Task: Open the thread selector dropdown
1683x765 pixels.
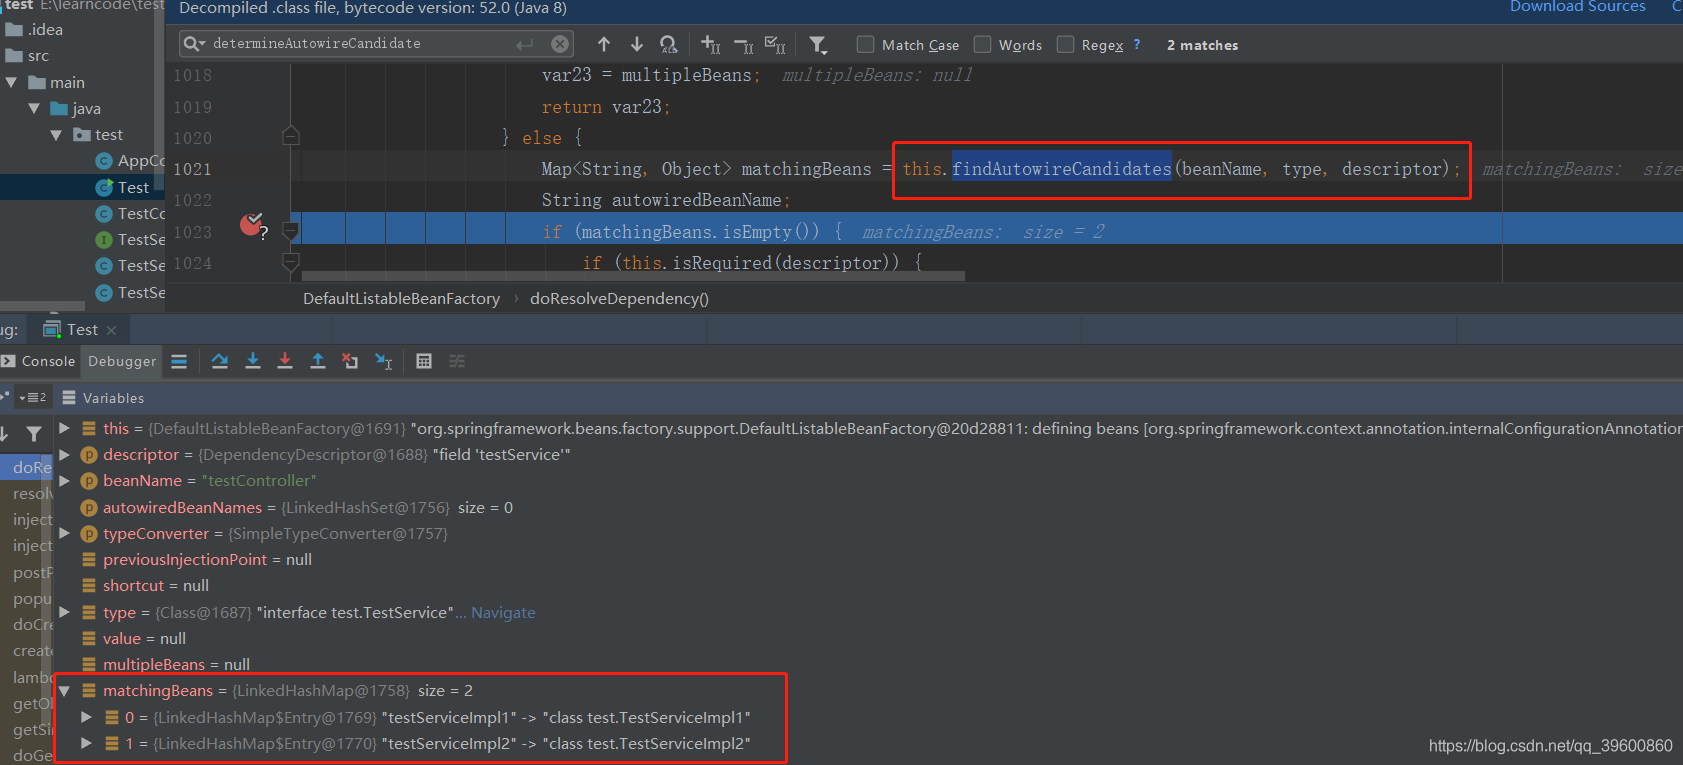Action: 32,397
